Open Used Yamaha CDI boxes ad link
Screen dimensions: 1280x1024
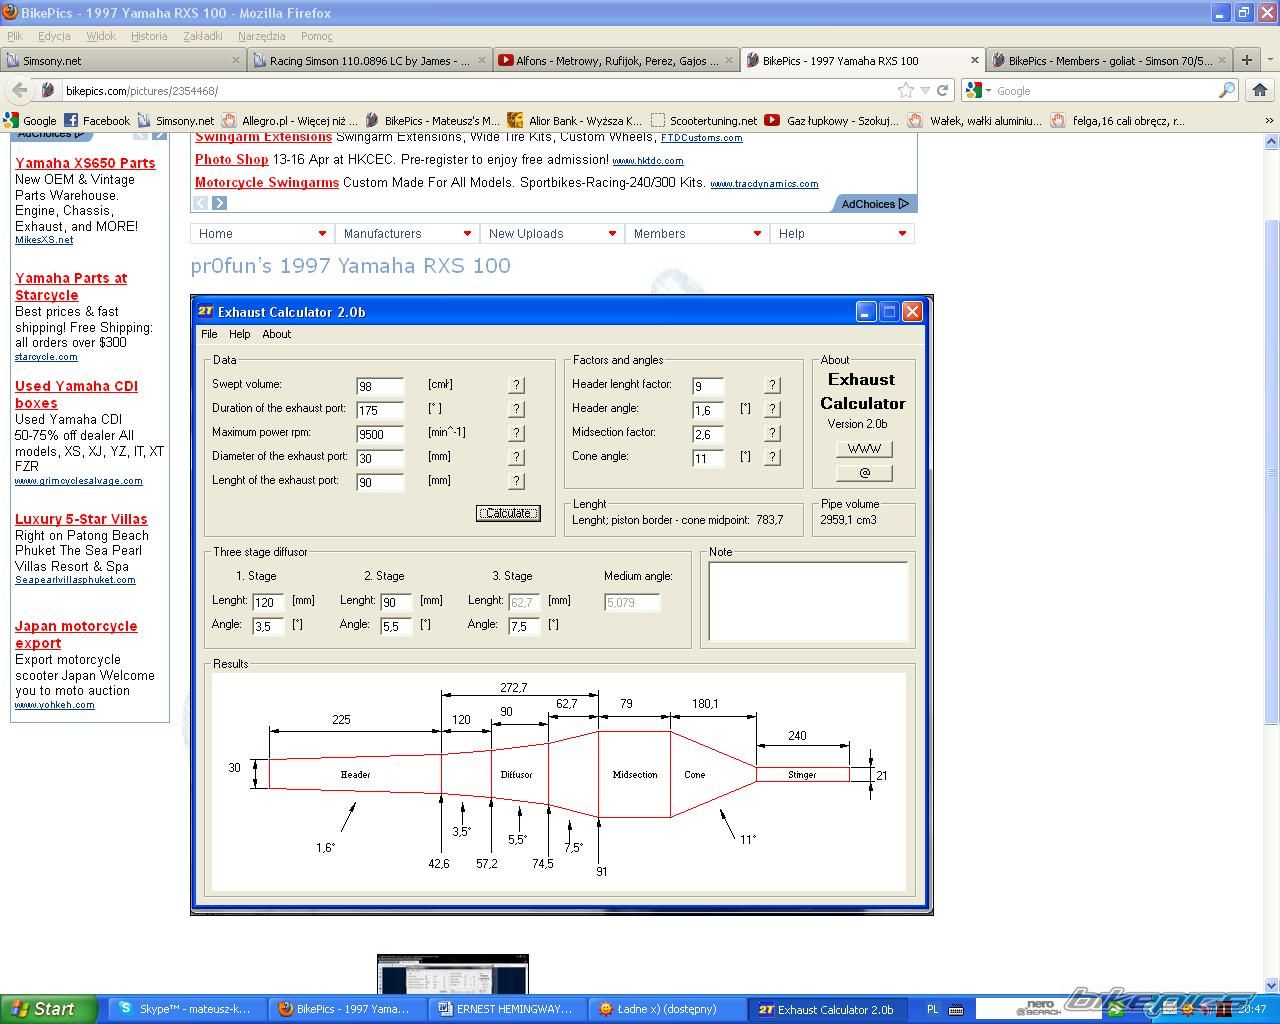pyautogui.click(x=76, y=394)
